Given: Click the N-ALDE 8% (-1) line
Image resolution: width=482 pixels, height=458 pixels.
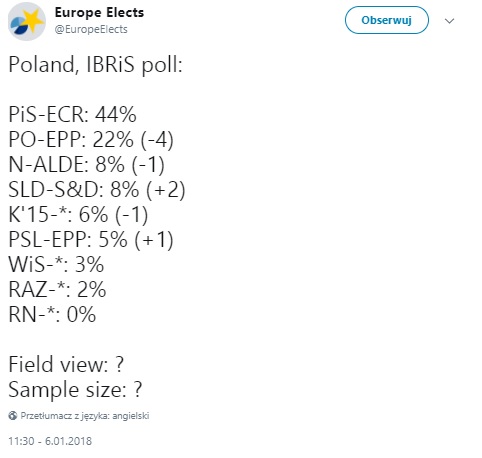Looking at the screenshot, I should 87,164.
